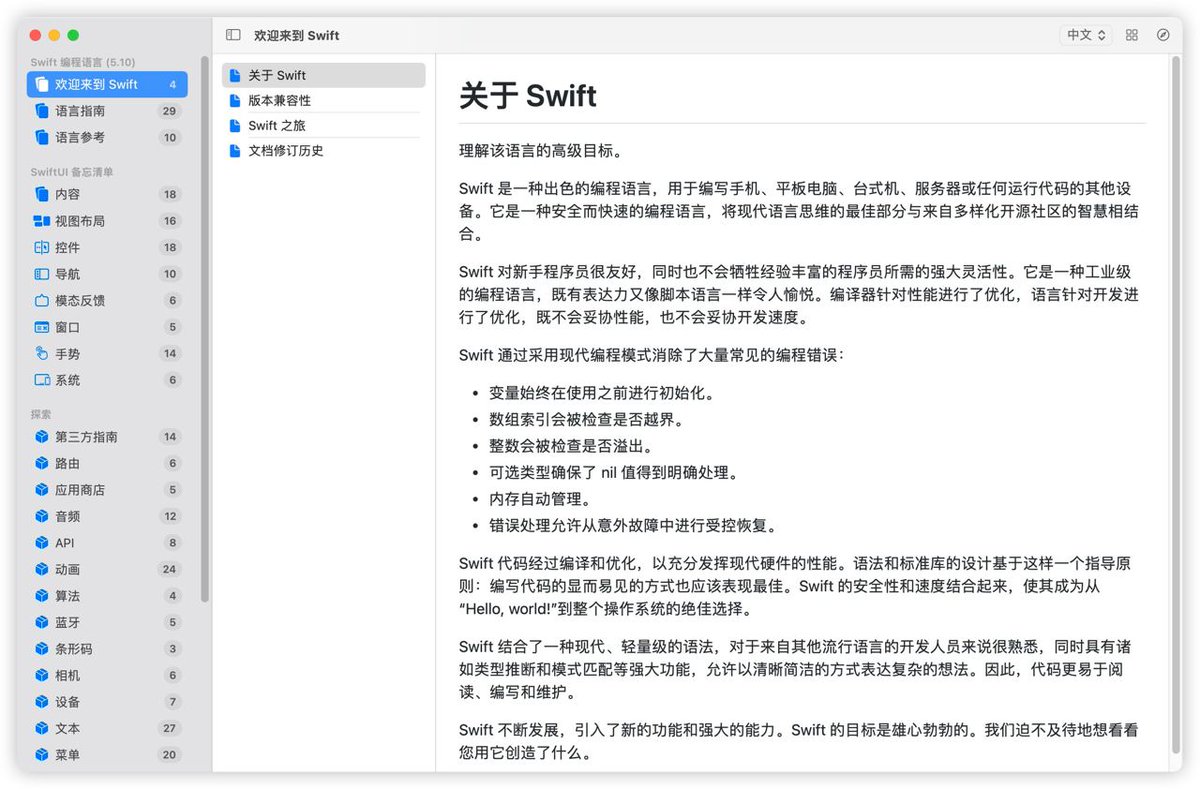1200x789 pixels.
Task: Click the 第三方指南 cube icon
Action: point(41,437)
